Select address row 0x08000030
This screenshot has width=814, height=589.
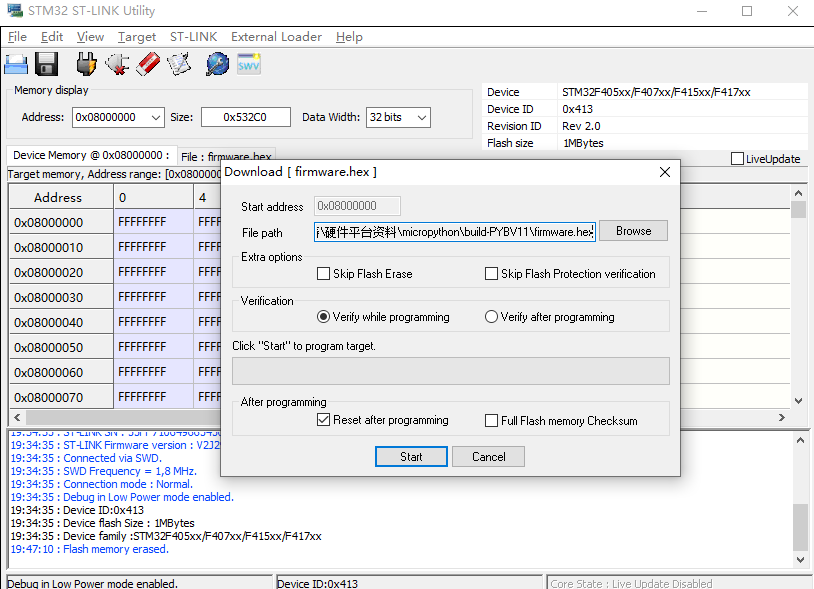coord(61,297)
